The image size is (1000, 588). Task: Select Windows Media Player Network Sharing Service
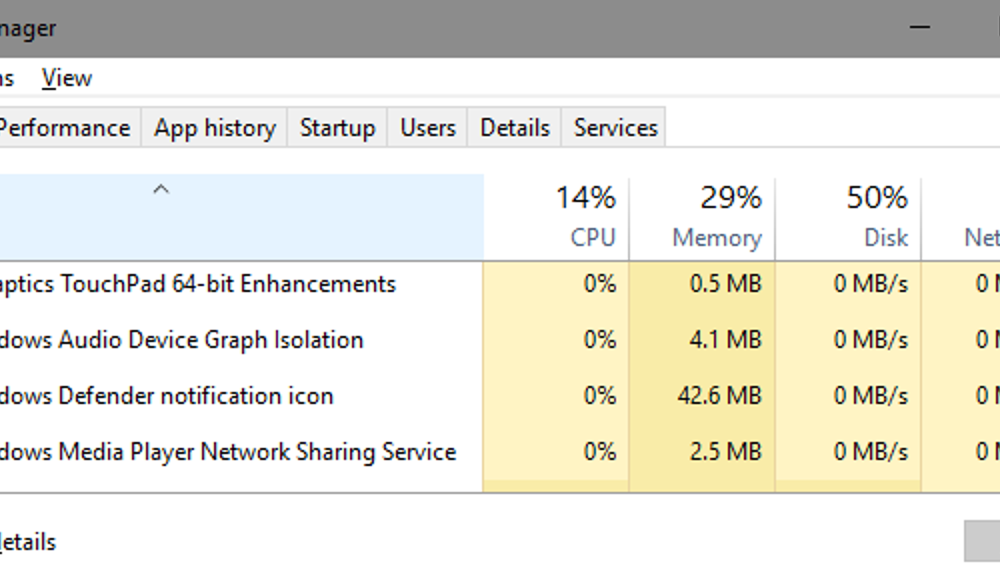[x=228, y=451]
